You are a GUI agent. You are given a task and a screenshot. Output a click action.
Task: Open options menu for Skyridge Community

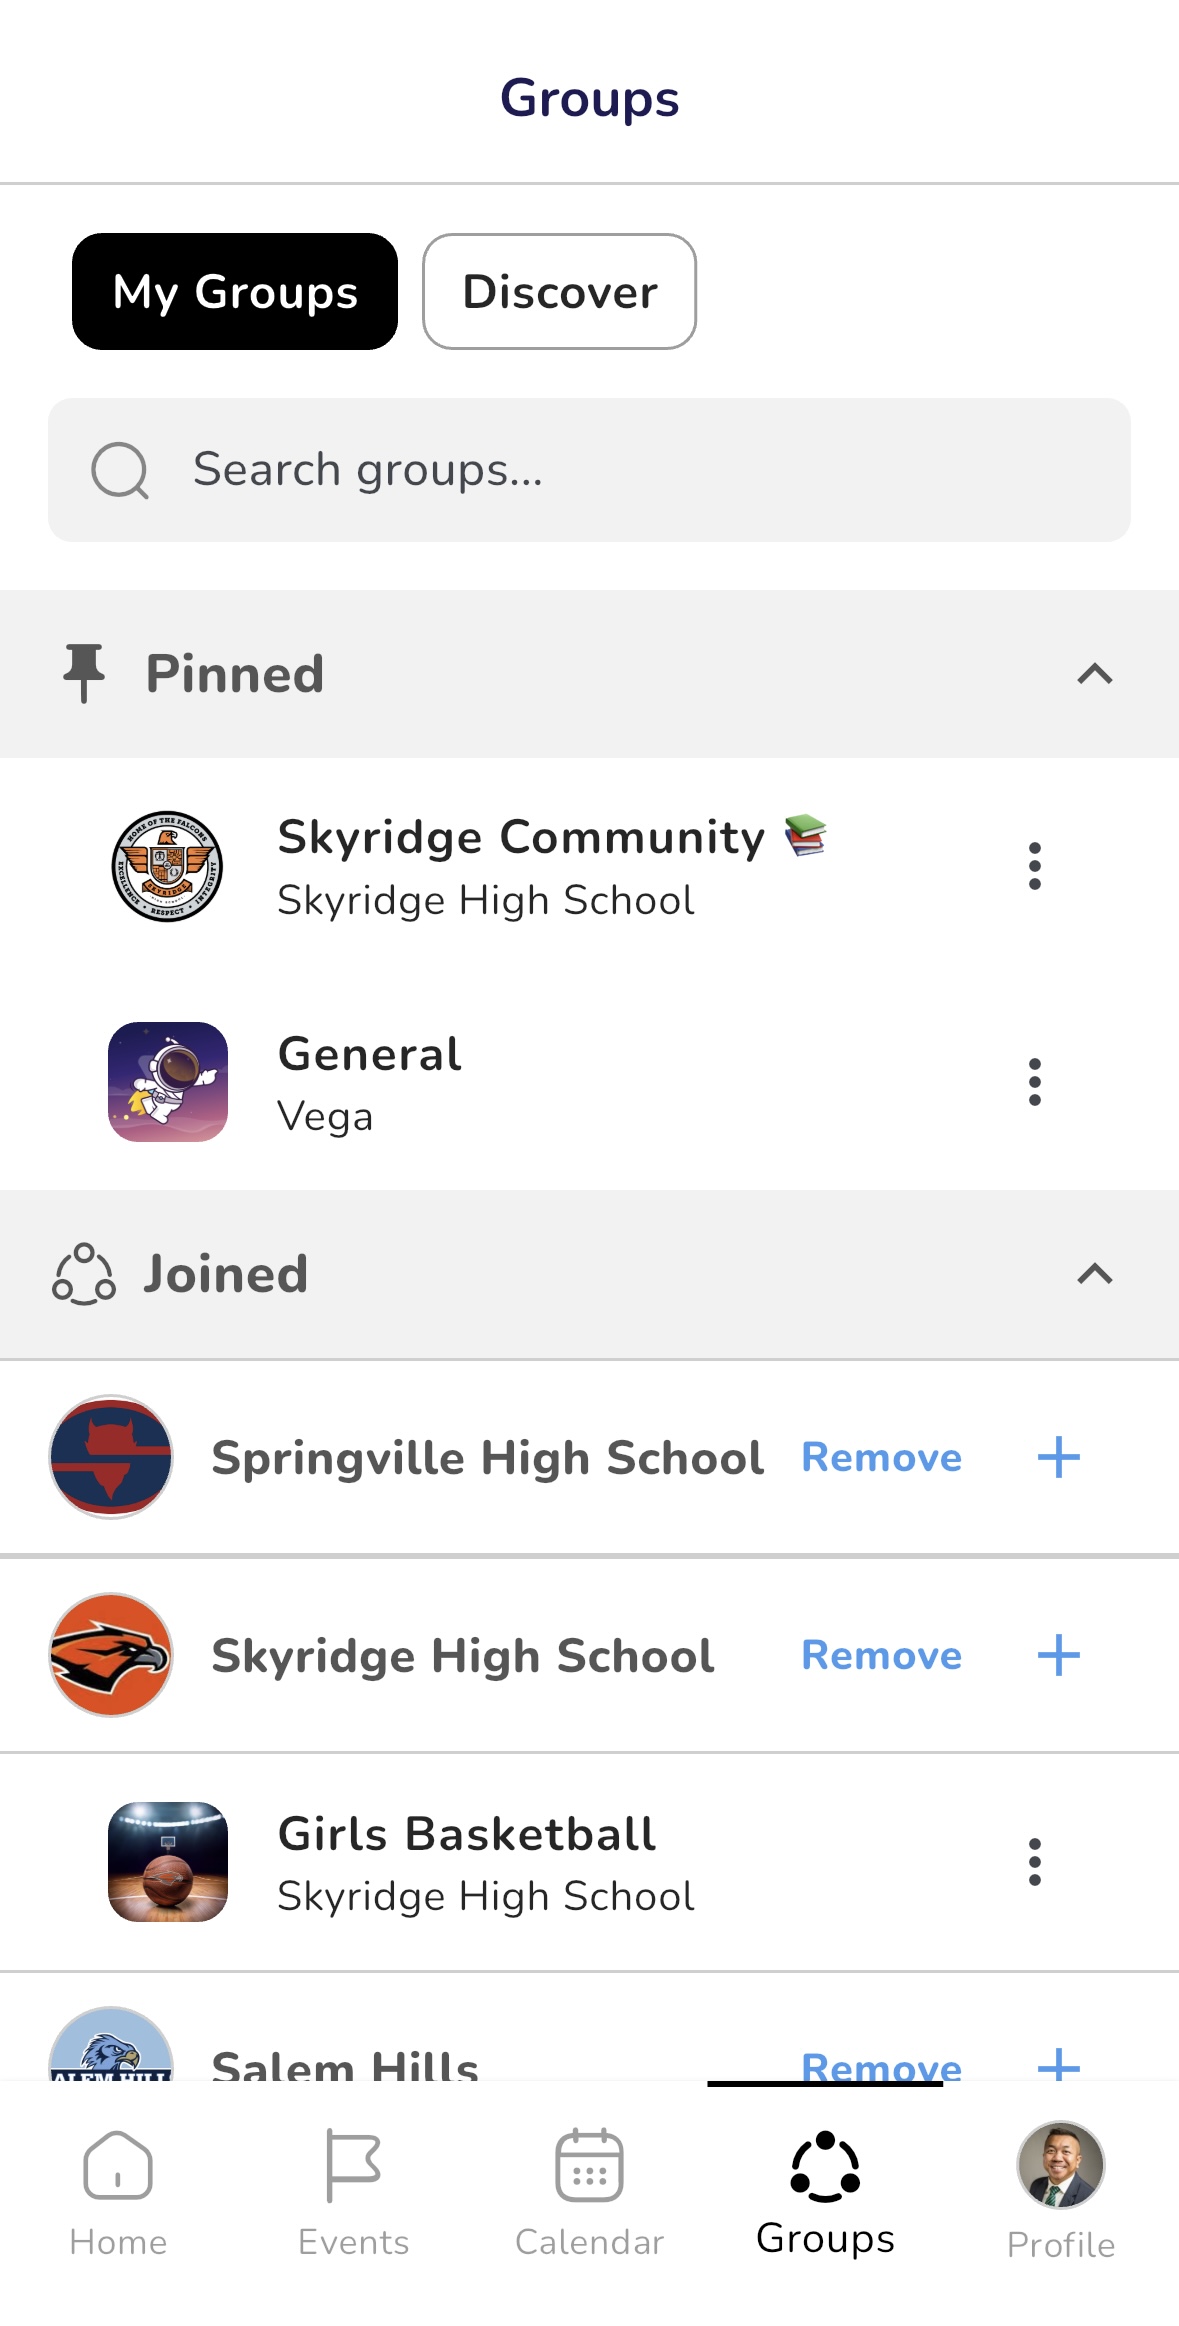pyautogui.click(x=1035, y=866)
